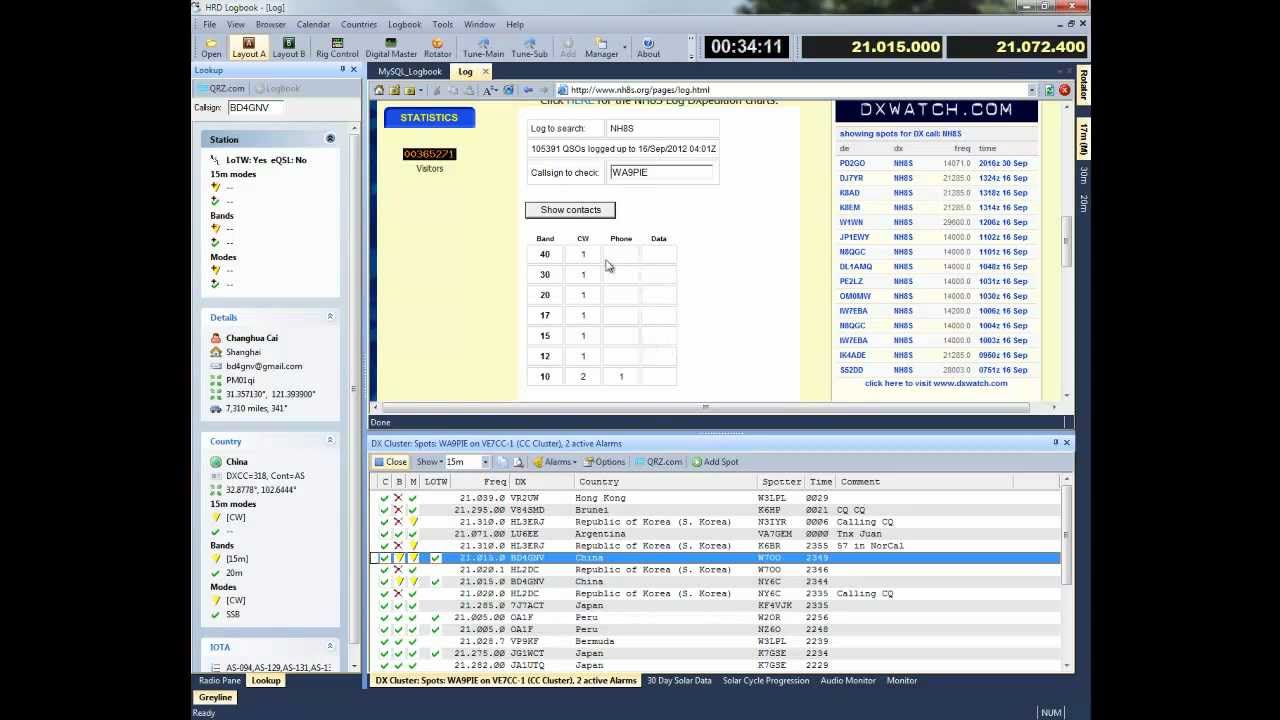The height and width of the screenshot is (720, 1280).
Task: Open 30 Day Solar Data tab
Action: coord(679,680)
